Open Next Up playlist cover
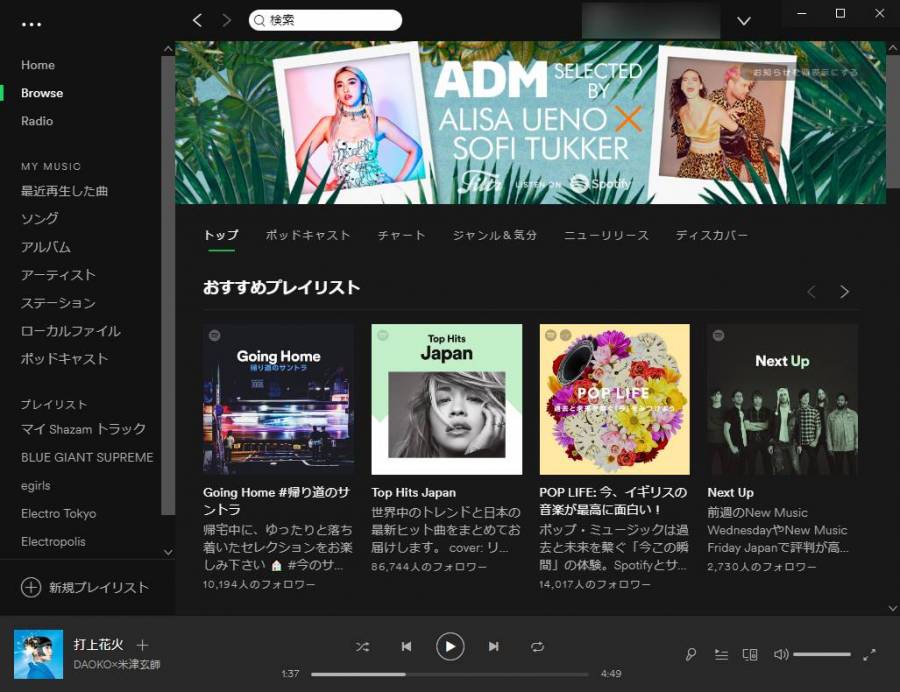The image size is (900, 692). [783, 399]
